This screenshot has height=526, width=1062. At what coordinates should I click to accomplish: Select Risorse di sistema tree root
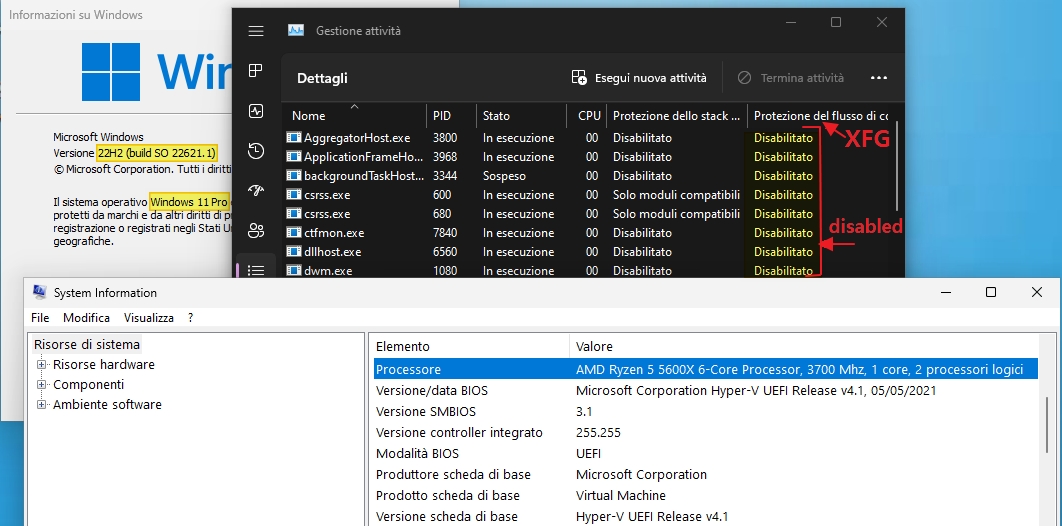click(87, 345)
